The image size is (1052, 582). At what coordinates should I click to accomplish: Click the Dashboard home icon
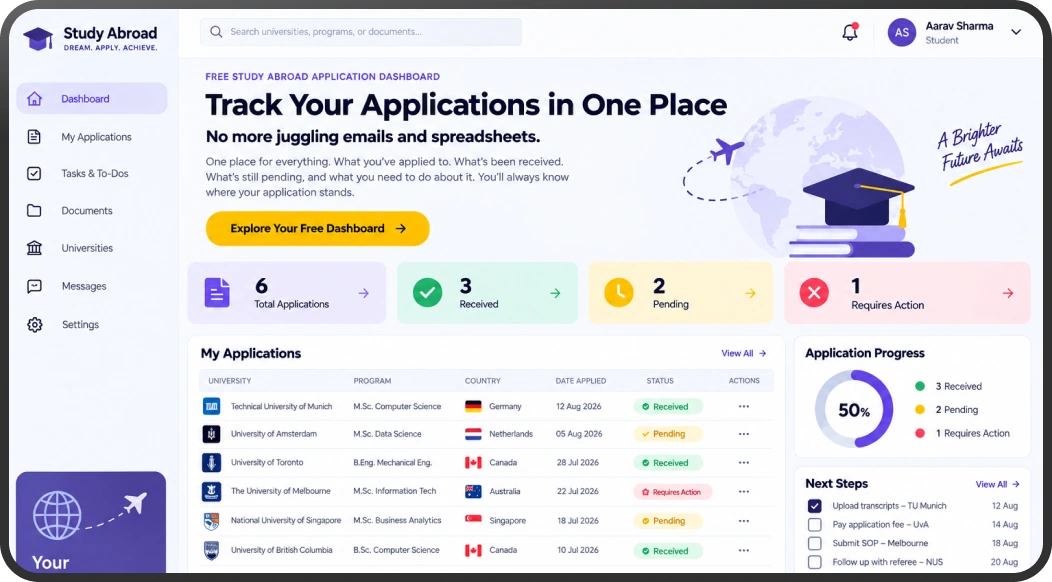[34, 99]
